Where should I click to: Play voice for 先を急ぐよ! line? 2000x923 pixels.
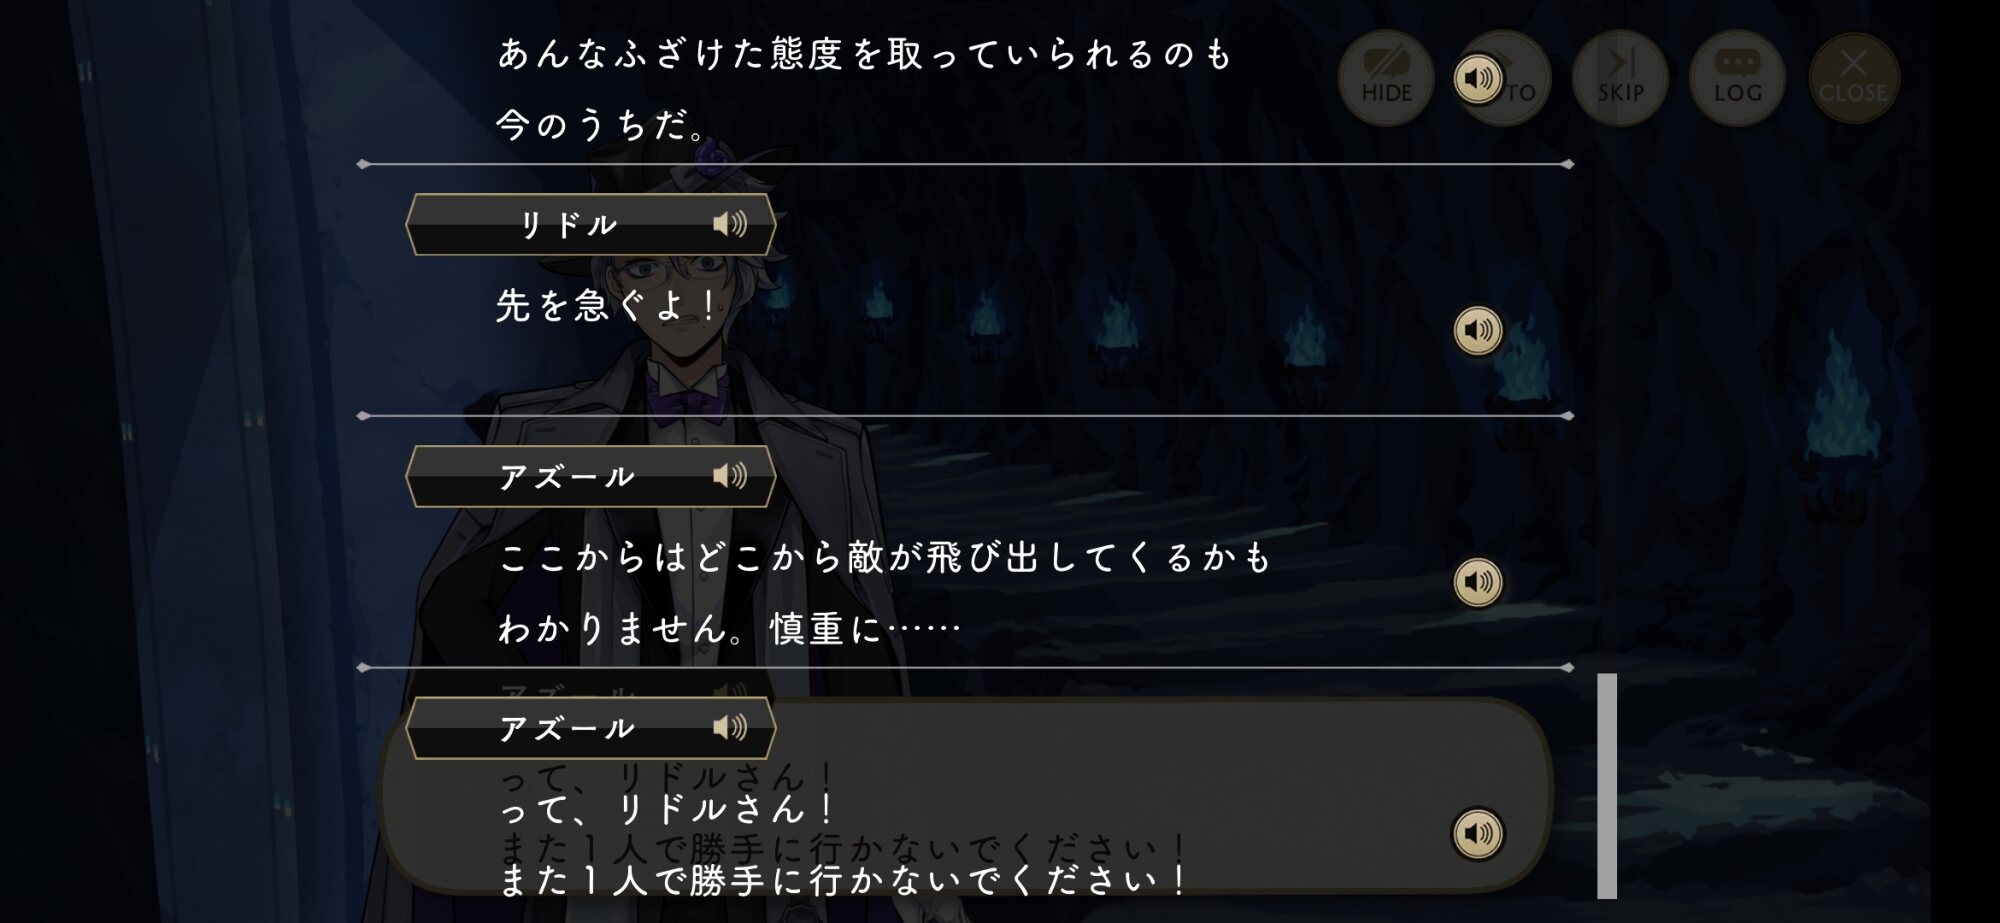click(x=1477, y=330)
